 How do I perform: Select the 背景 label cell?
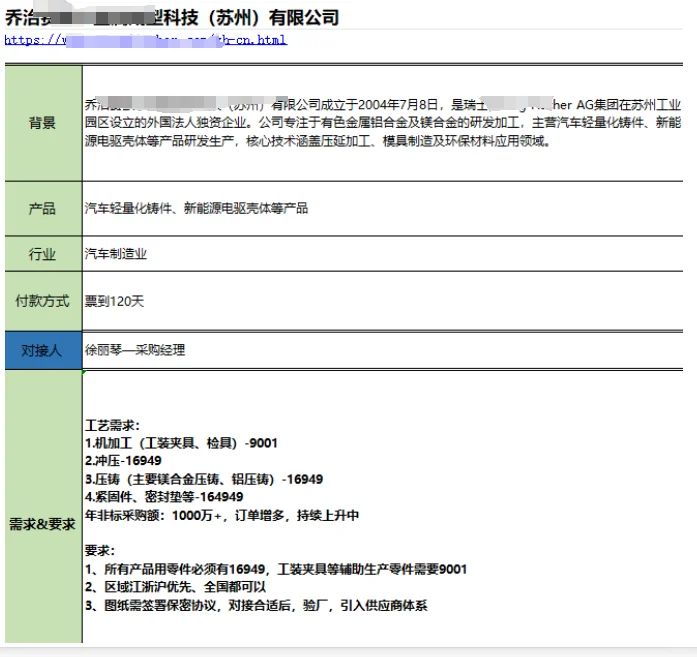43,123
